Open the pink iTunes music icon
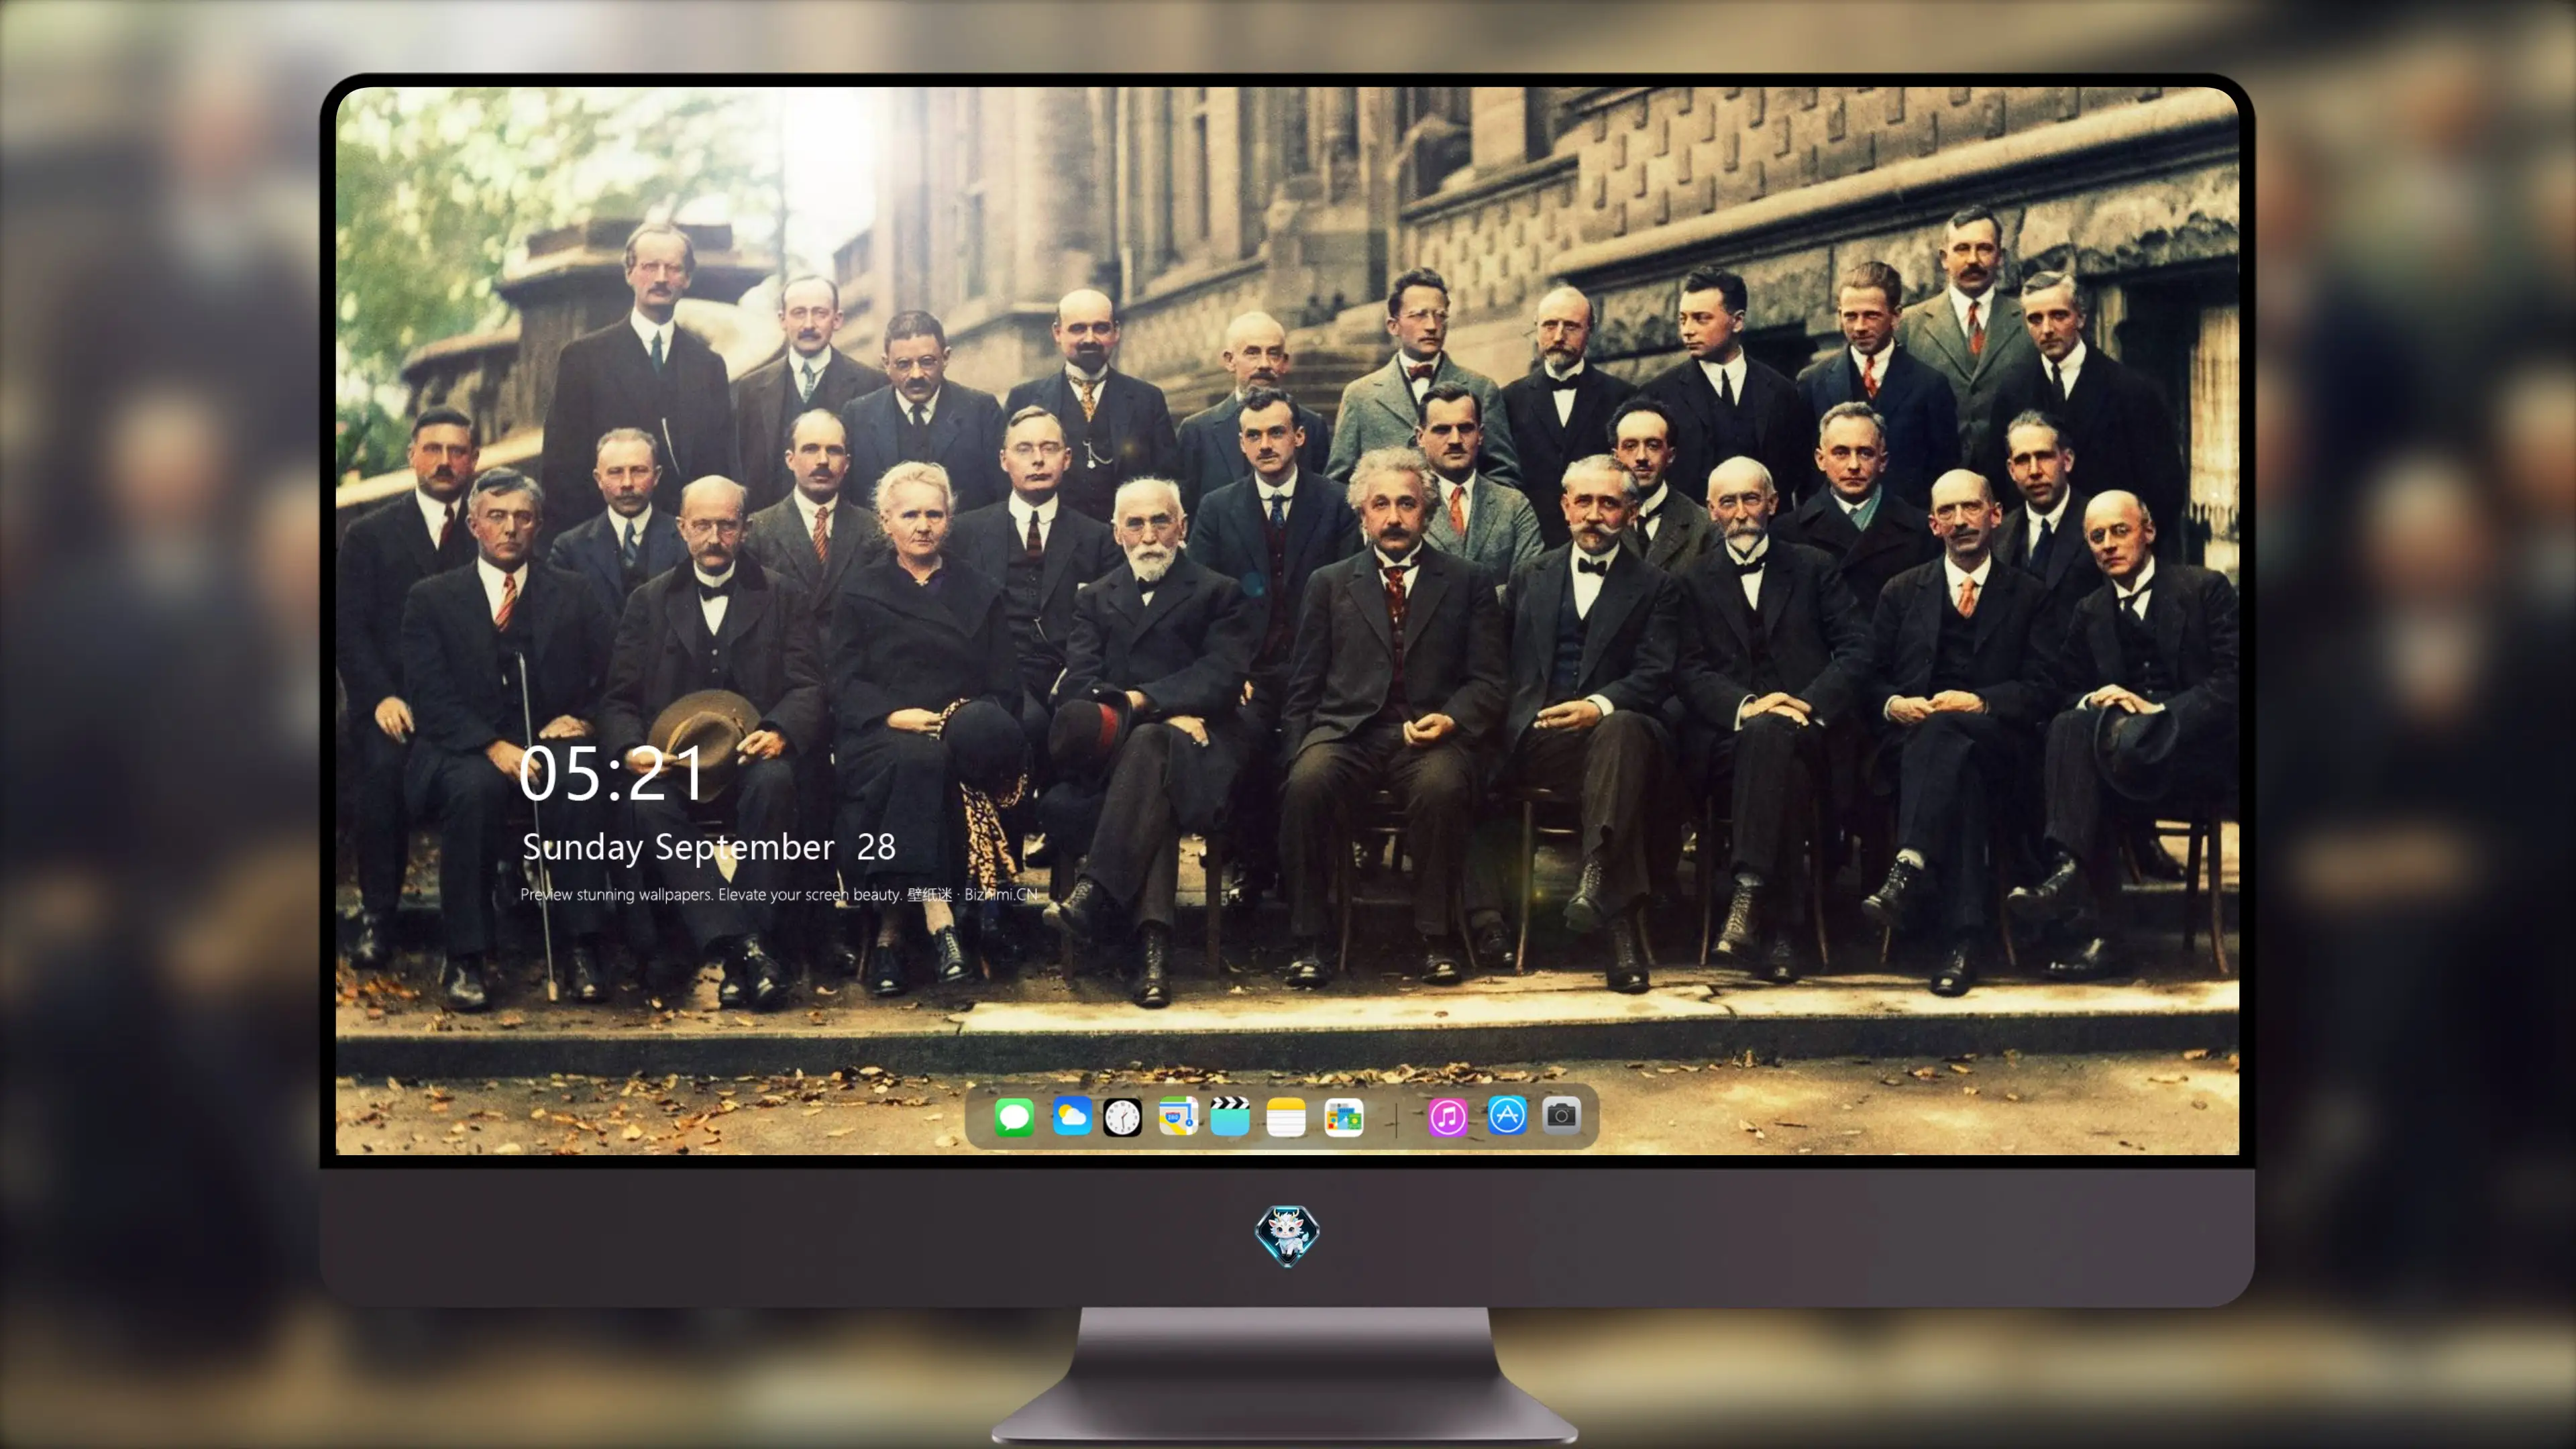This screenshot has width=2576, height=1449. (x=1447, y=1117)
